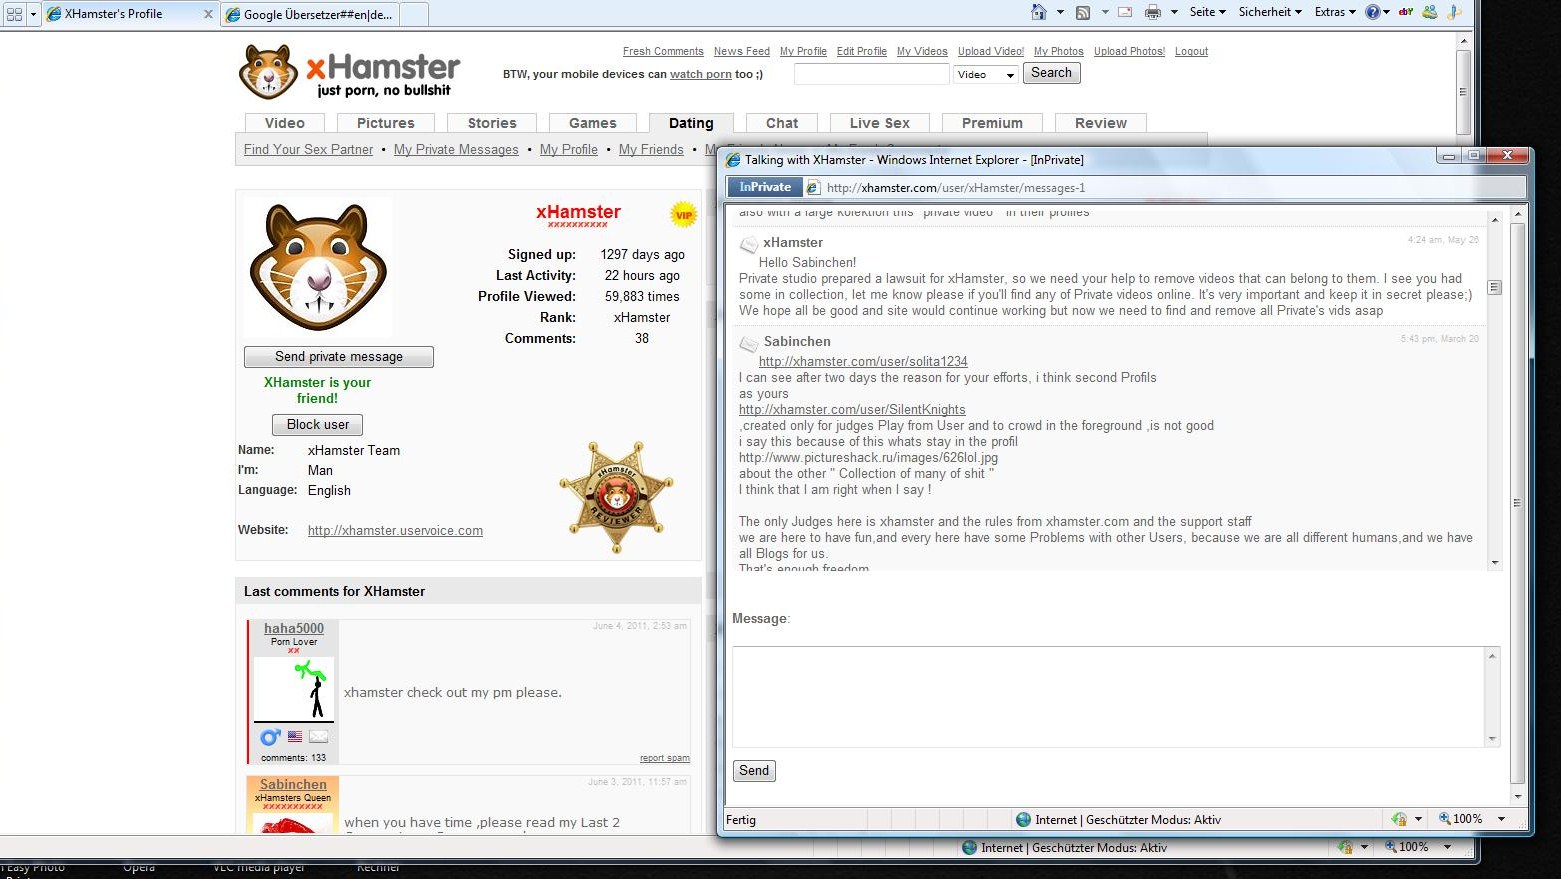Click haha5000's stick figure avatar thumbnail
The width and height of the screenshot is (1561, 879).
(x=294, y=689)
